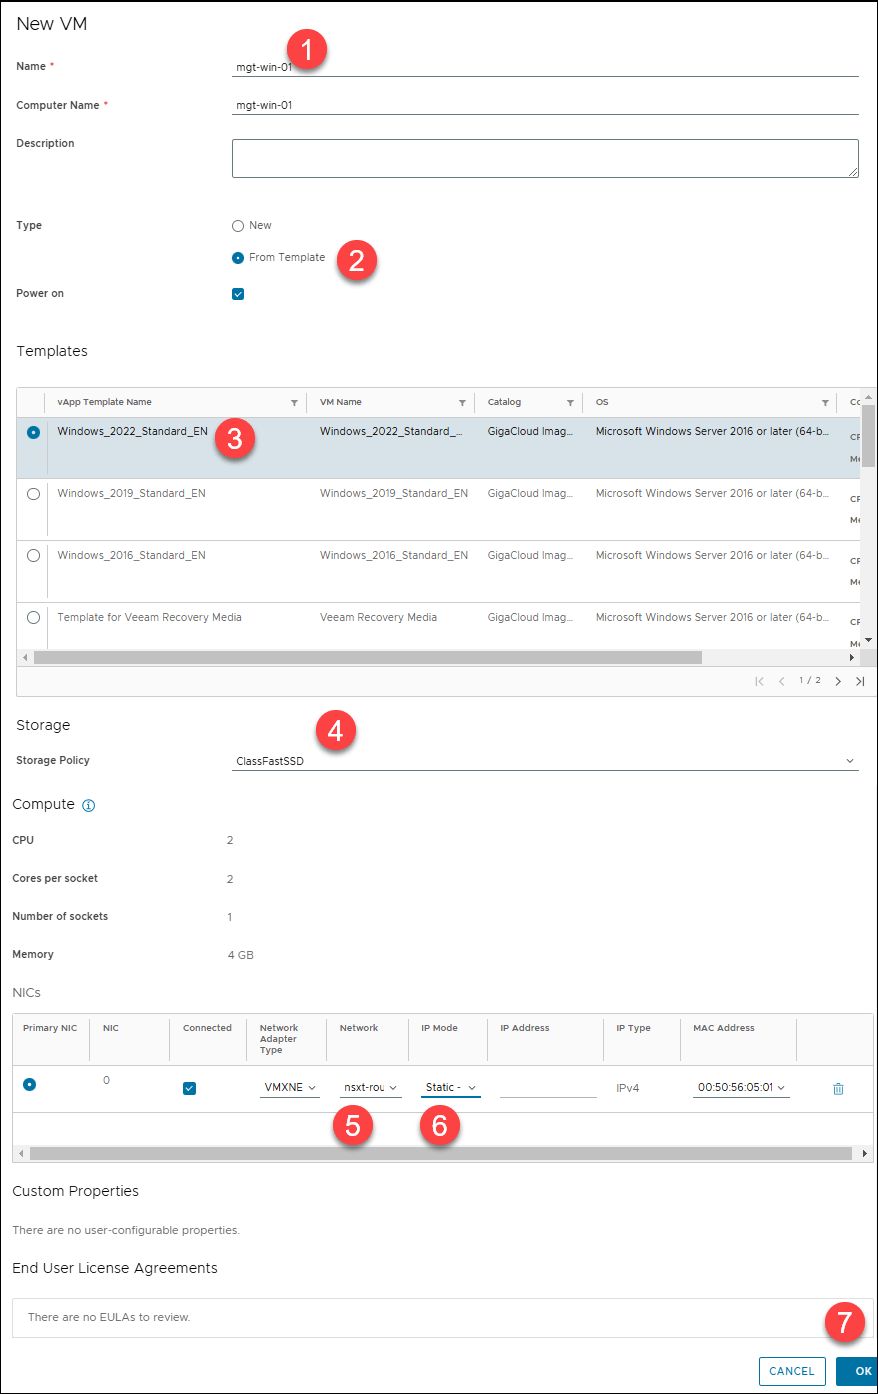Go to next templates page
Screen dimensions: 878x1394
(838, 681)
